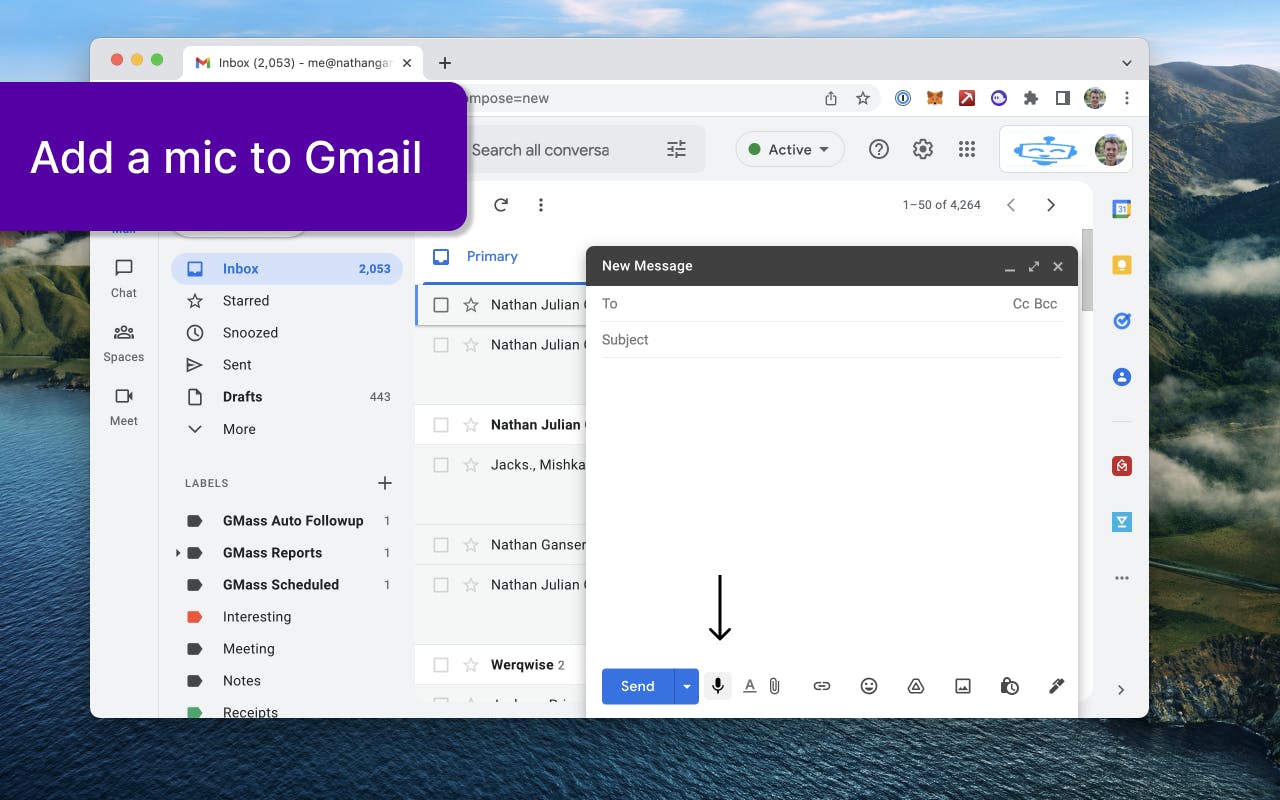Toggle the Chrome side panel button

click(1063, 98)
